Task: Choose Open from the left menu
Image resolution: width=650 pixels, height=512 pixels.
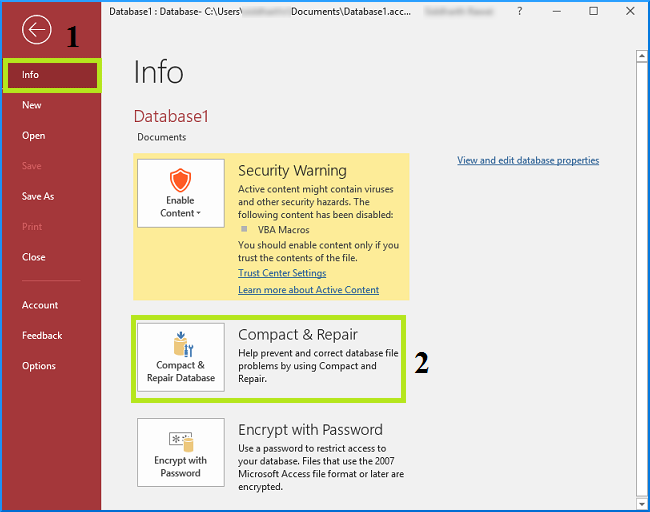Action: (x=34, y=136)
